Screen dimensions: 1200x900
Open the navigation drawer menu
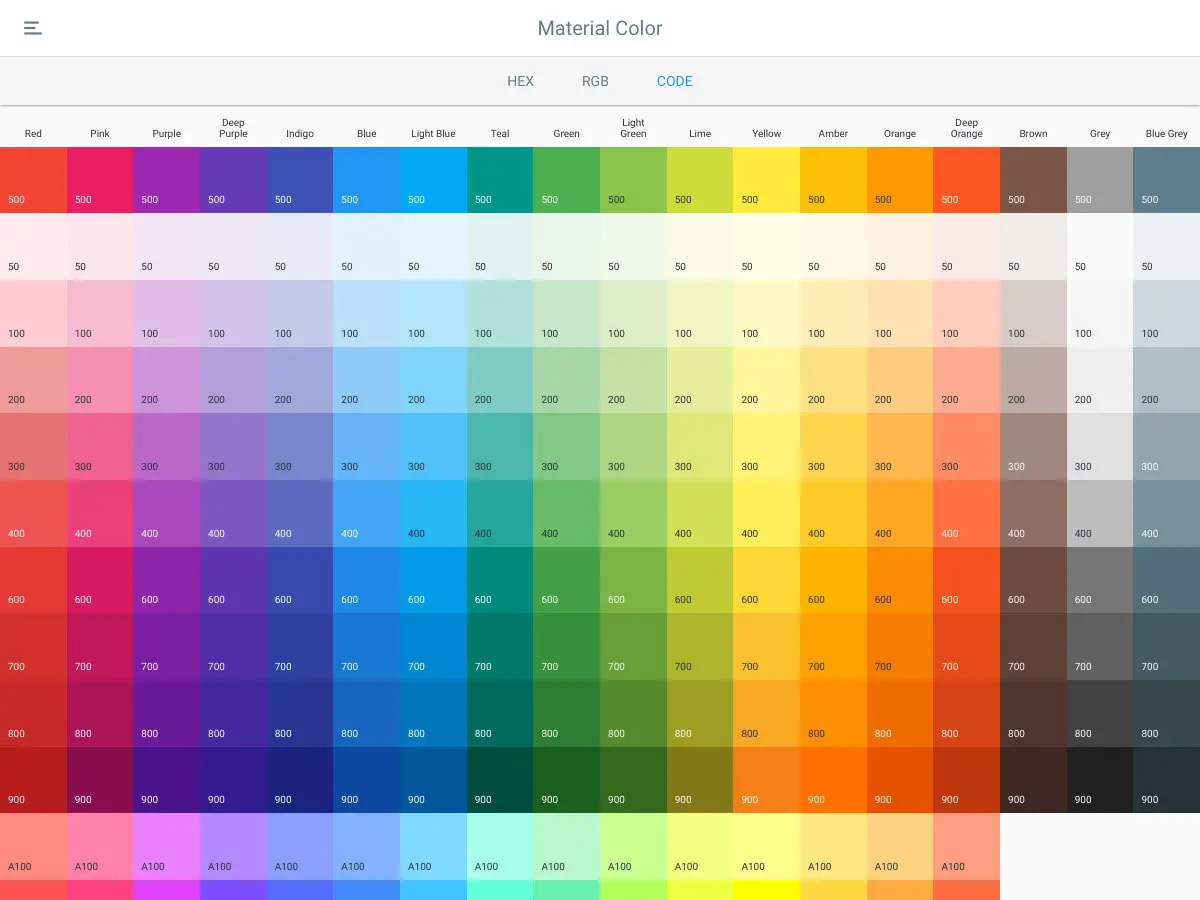pos(33,28)
